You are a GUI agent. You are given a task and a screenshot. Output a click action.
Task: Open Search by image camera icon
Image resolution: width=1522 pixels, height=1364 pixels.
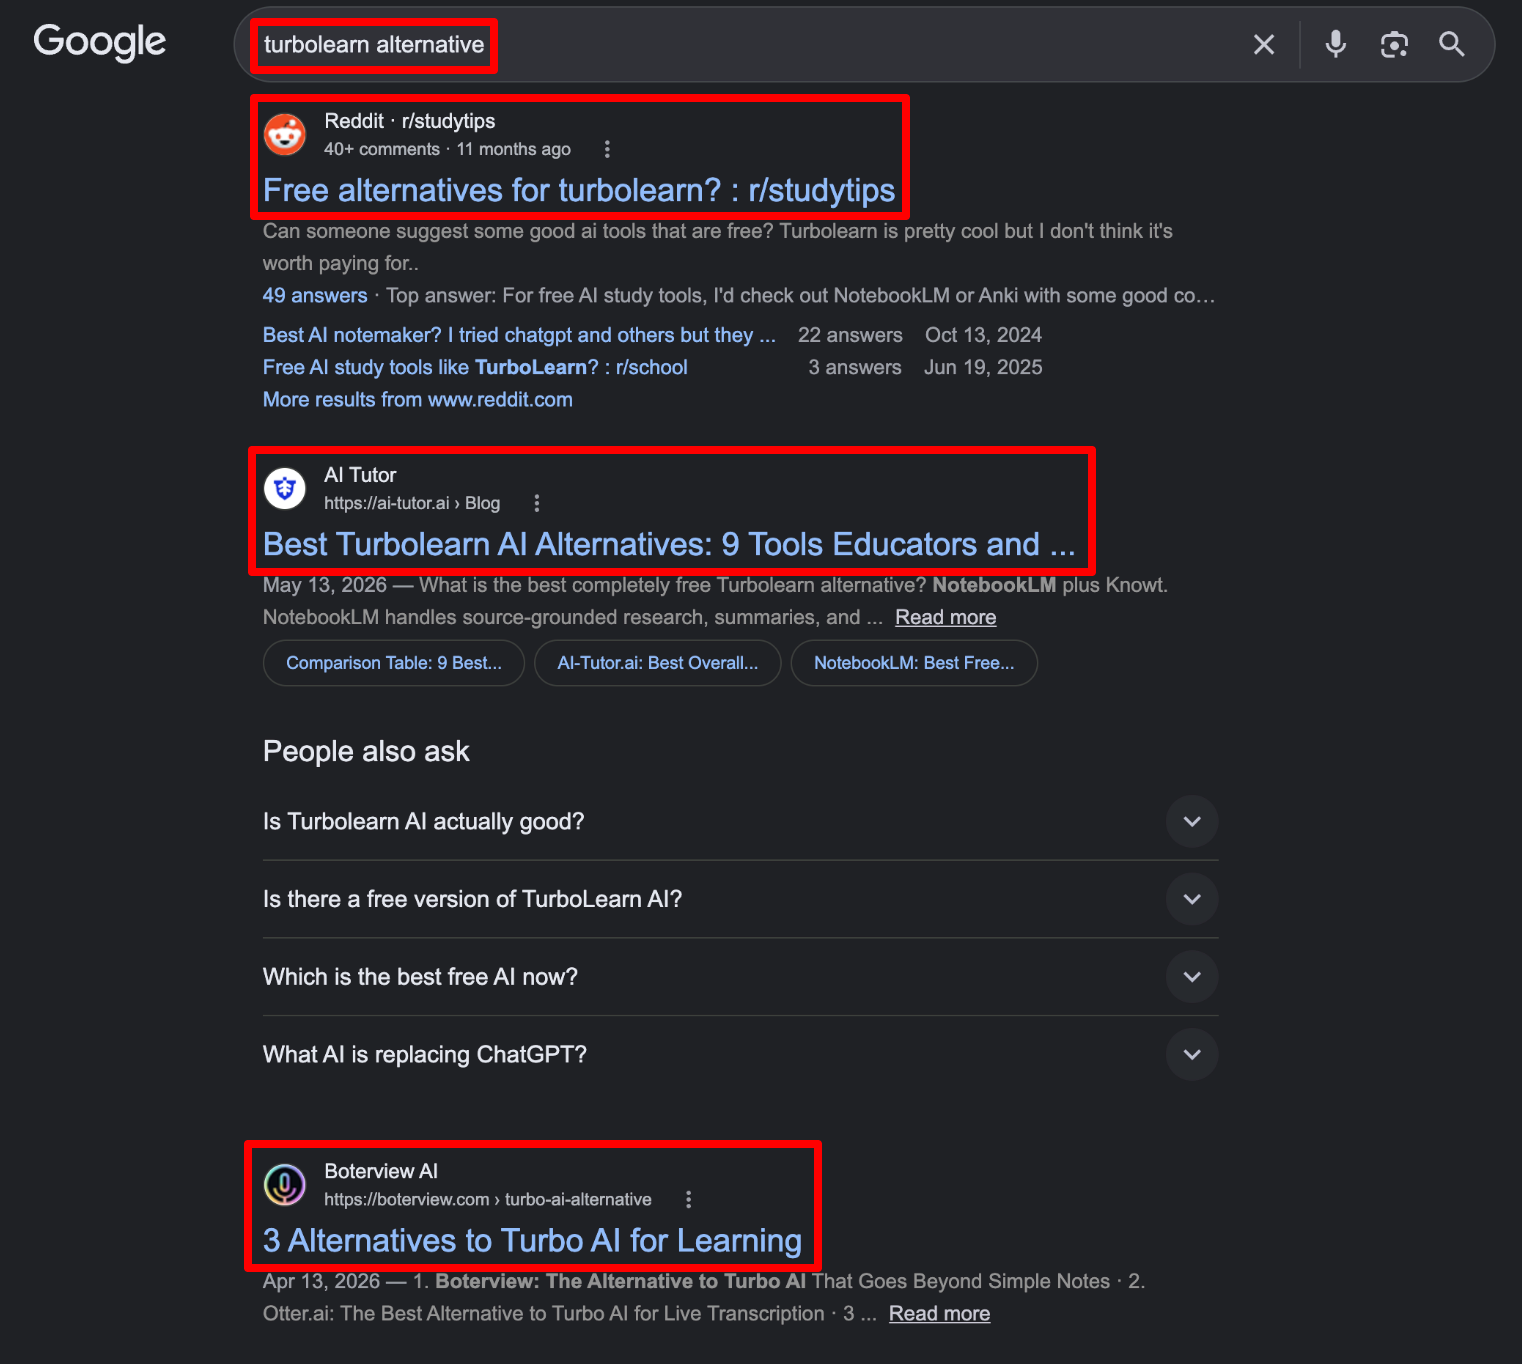(1394, 44)
